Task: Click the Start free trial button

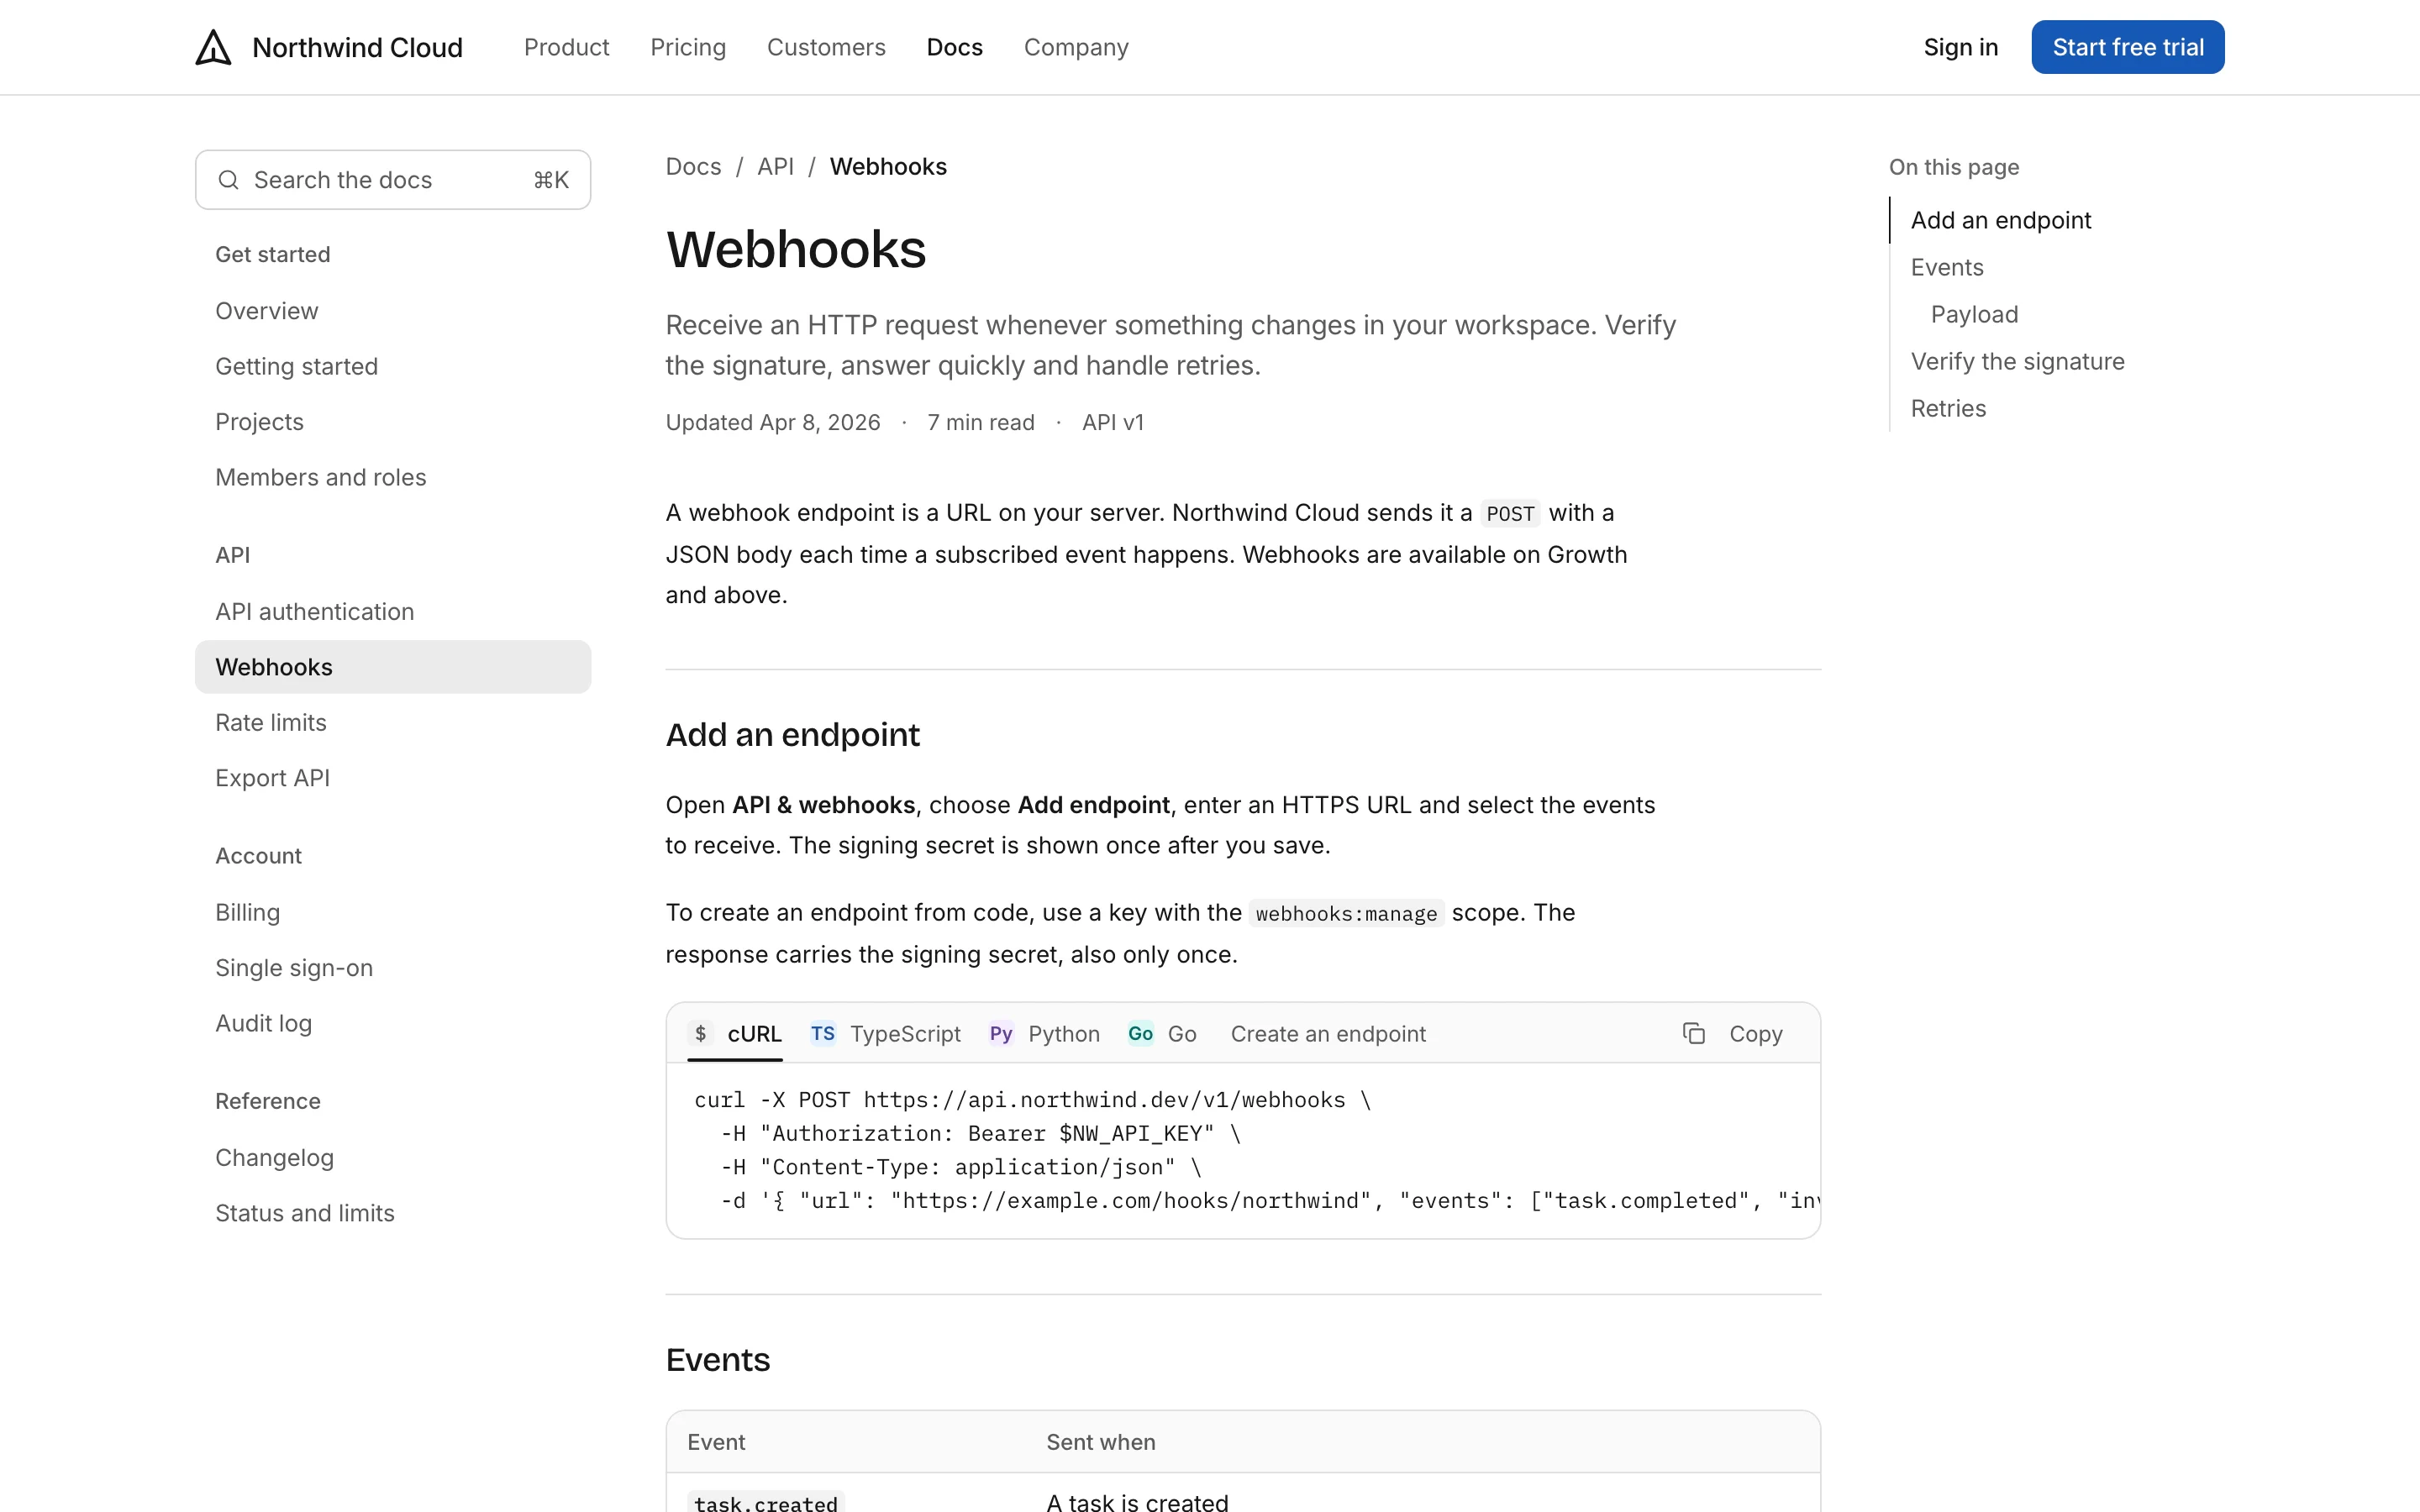Action: coord(2127,47)
